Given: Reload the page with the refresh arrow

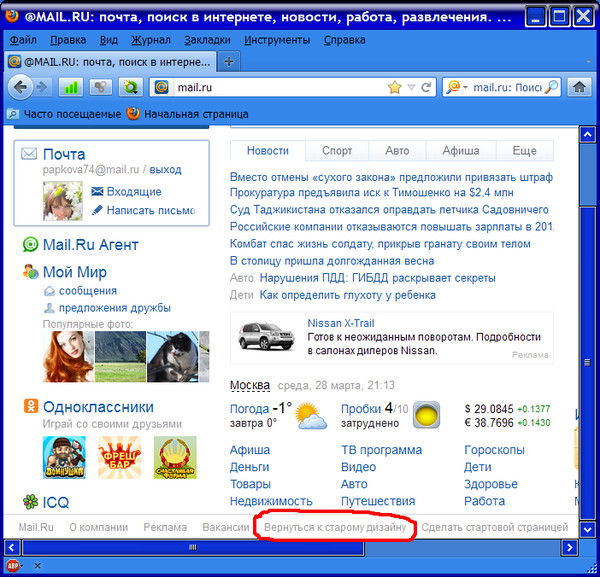Looking at the screenshot, I should [426, 87].
